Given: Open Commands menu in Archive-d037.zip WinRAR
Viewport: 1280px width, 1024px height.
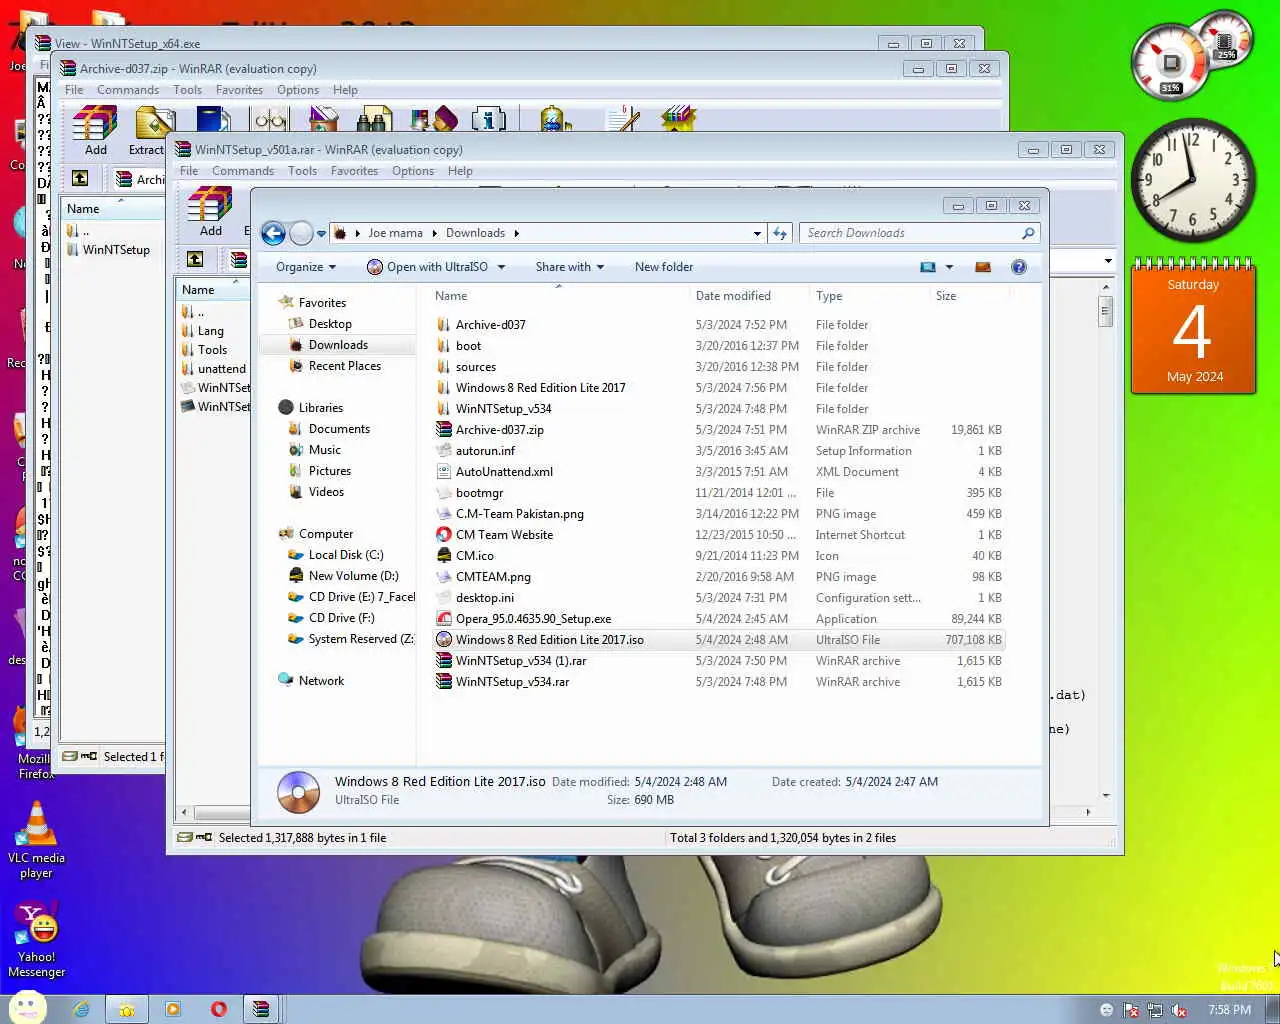Looking at the screenshot, I should pos(128,90).
